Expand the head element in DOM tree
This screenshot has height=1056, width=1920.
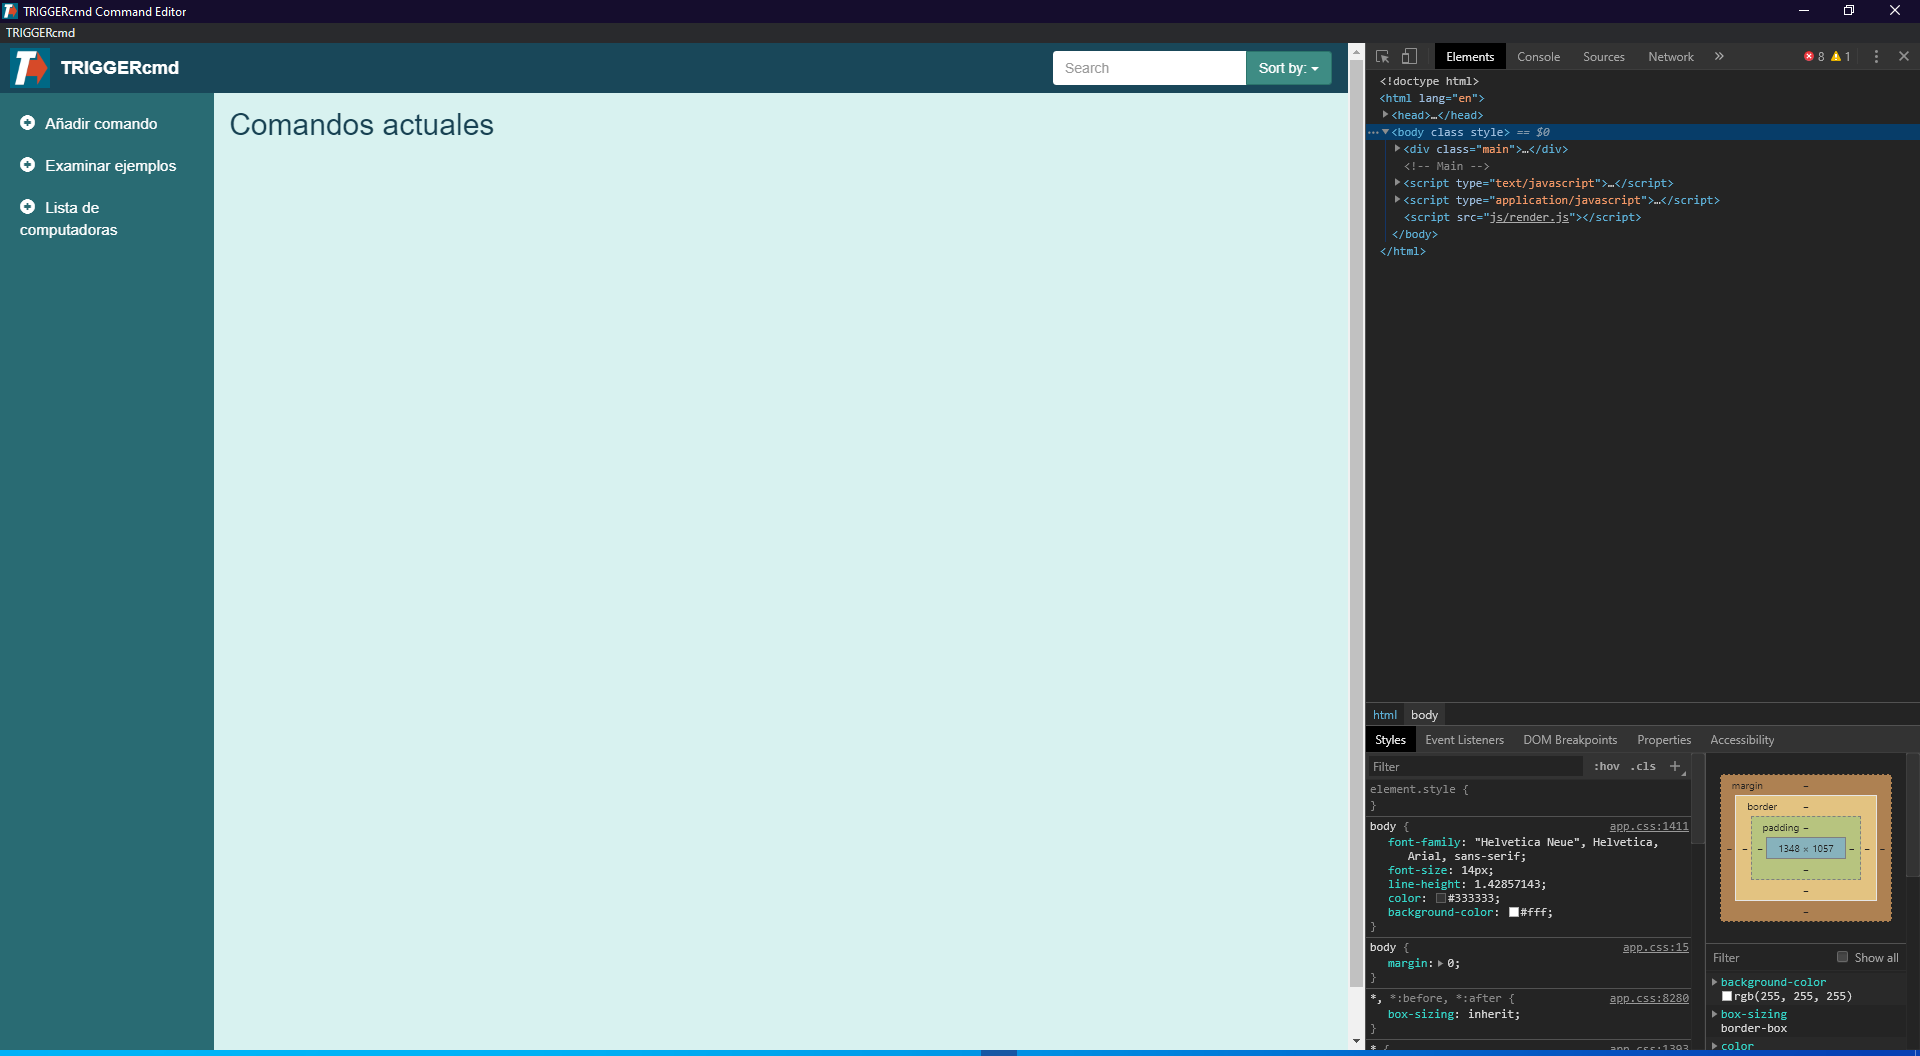click(x=1385, y=114)
